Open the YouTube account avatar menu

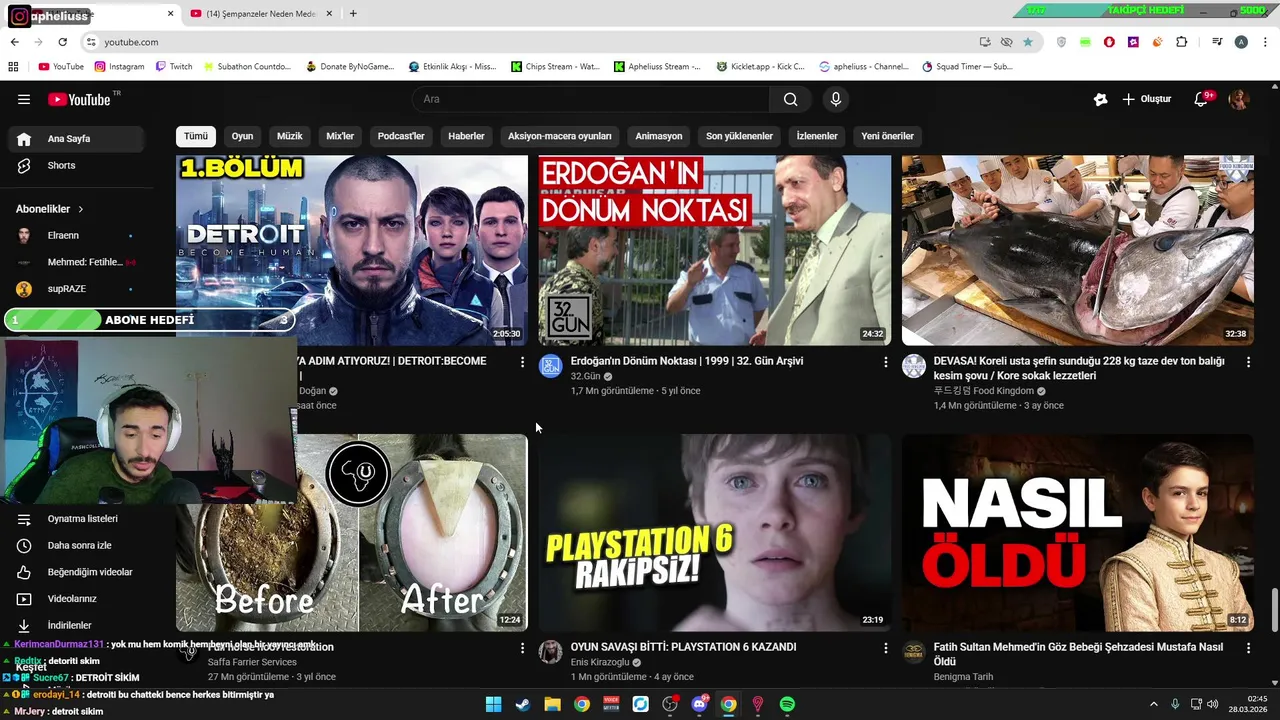tap(1239, 99)
